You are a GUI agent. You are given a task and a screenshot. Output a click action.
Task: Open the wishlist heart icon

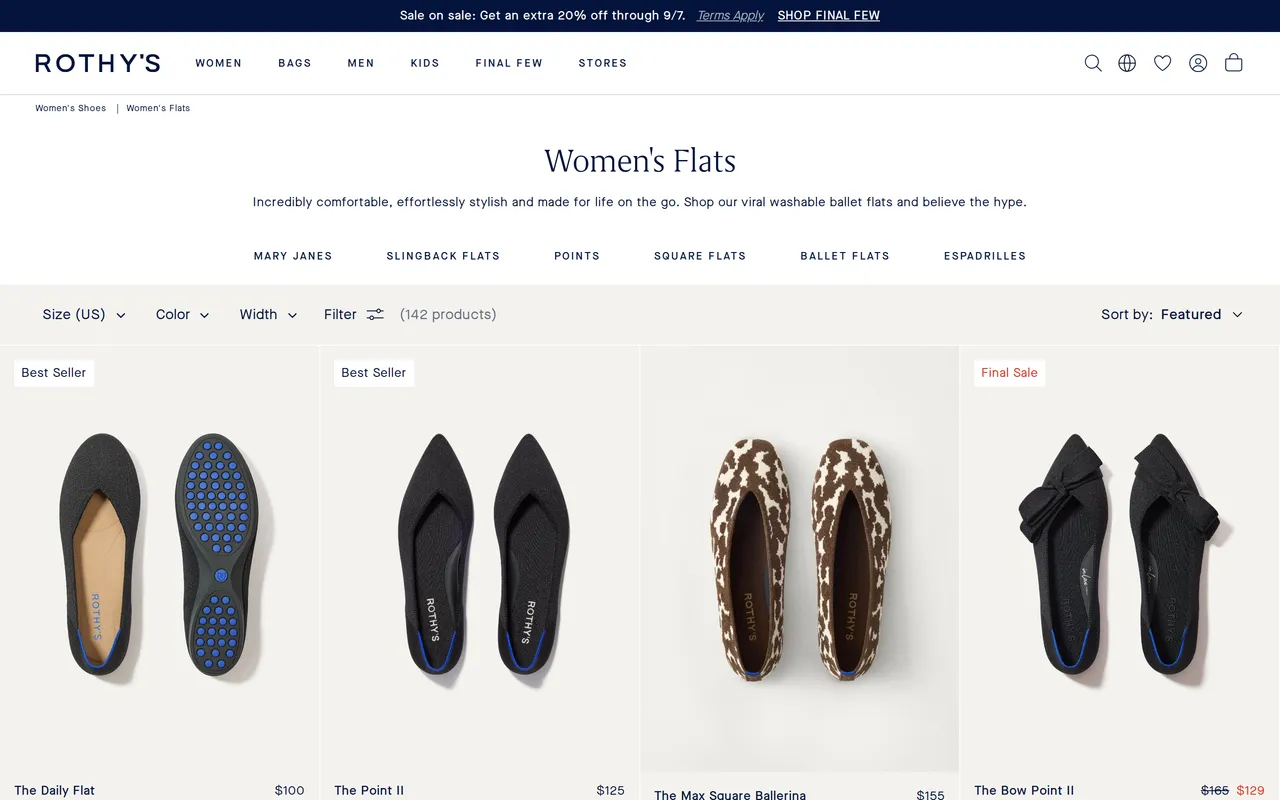click(x=1162, y=63)
